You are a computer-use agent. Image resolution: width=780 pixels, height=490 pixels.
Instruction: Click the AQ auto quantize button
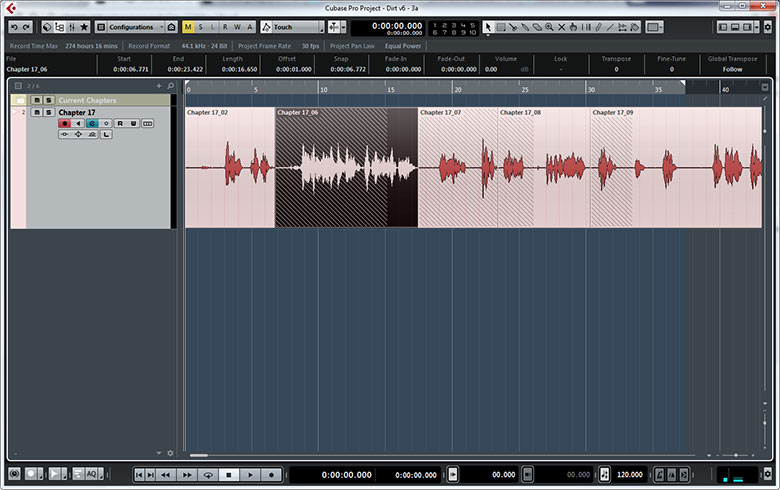(92, 474)
